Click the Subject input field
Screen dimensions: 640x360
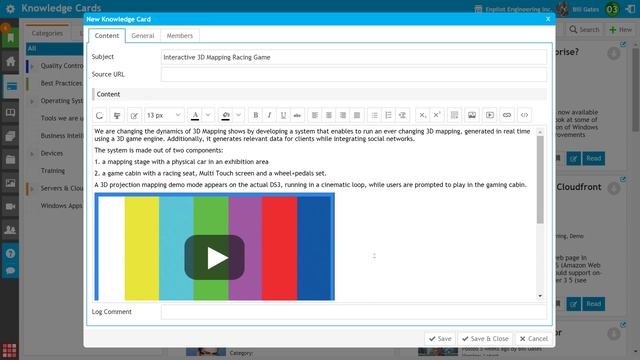(353, 57)
